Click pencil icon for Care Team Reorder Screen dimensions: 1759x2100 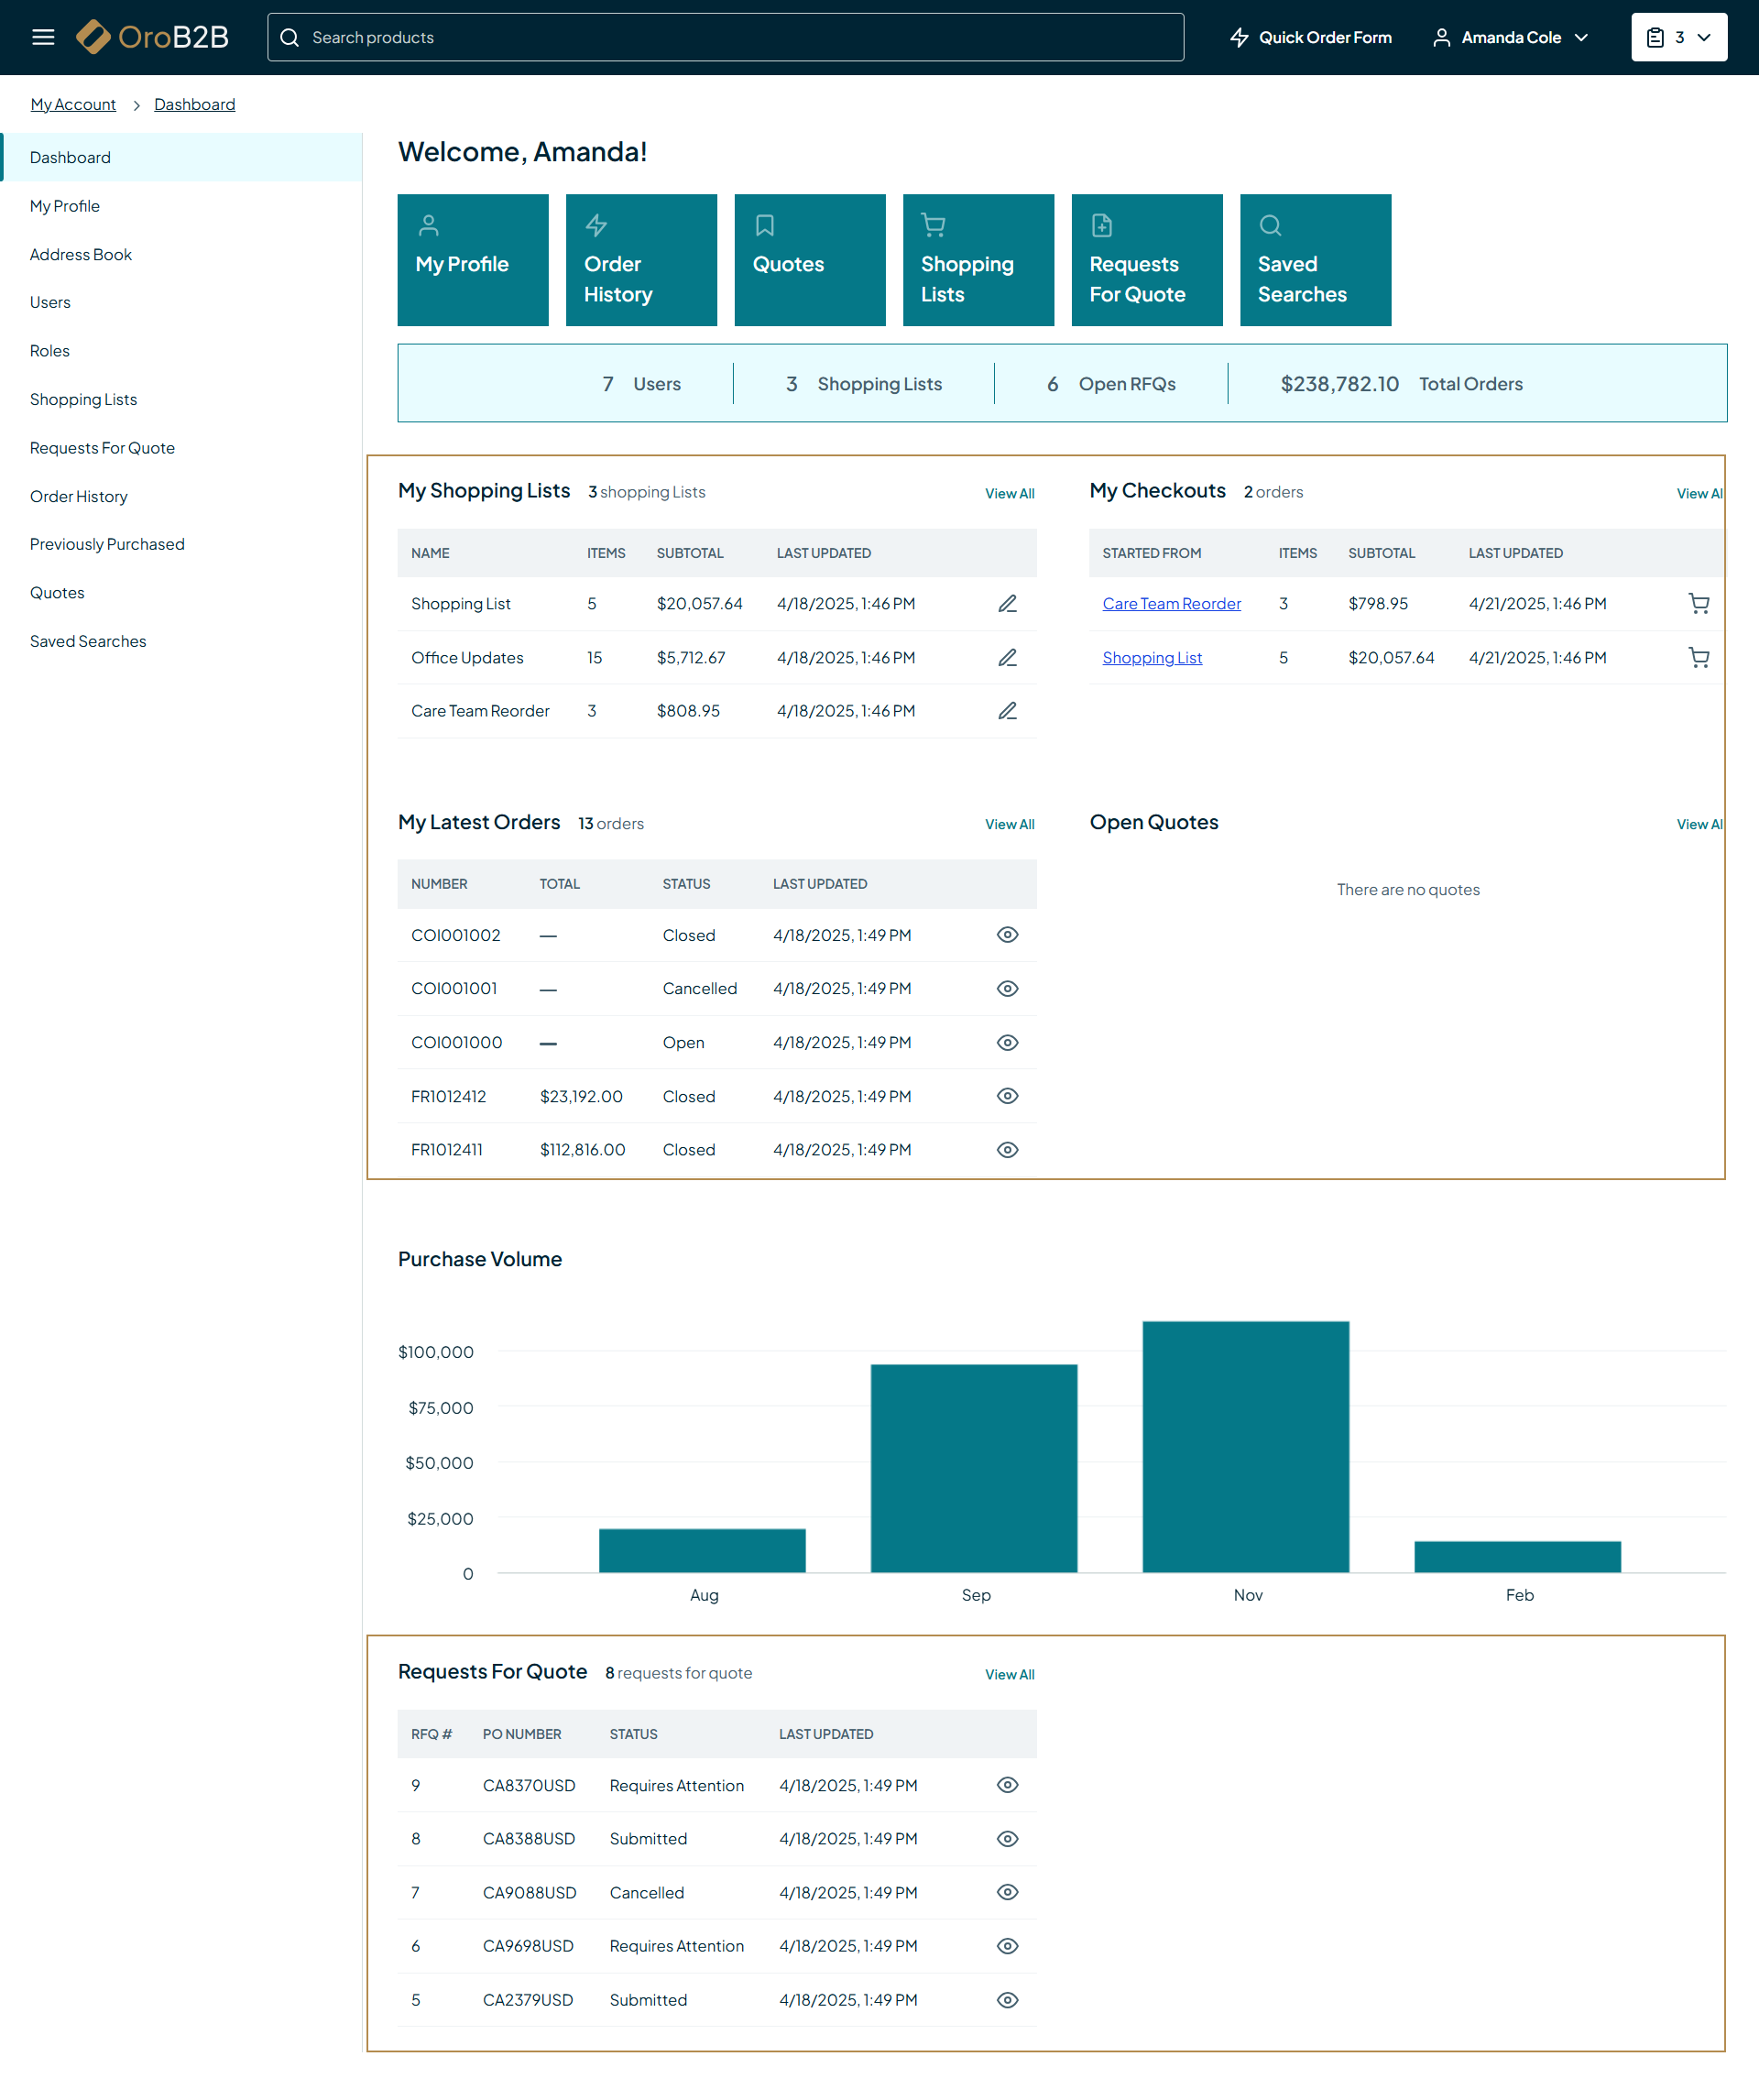click(x=1007, y=711)
